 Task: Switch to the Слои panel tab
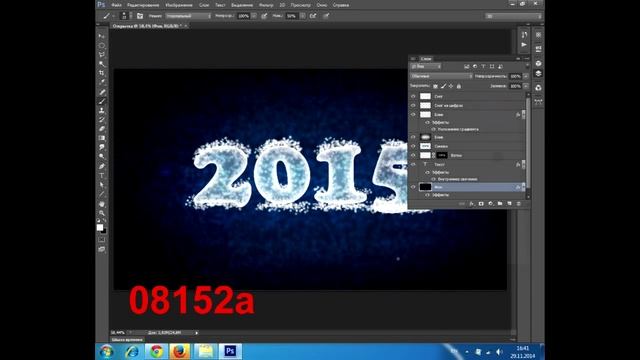point(426,59)
